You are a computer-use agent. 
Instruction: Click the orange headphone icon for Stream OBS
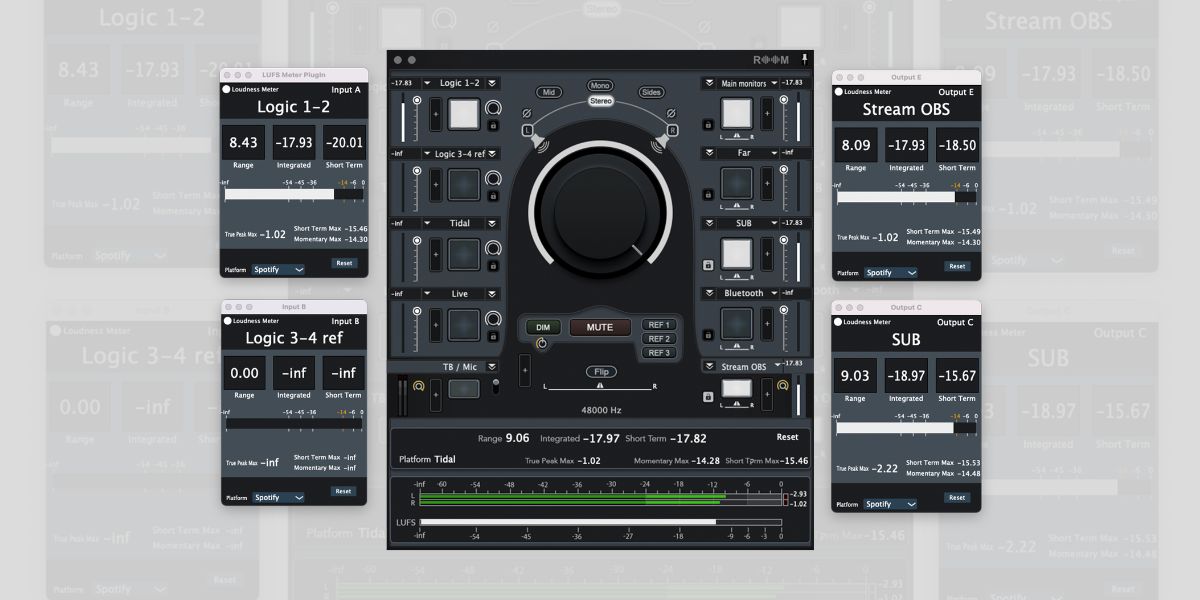tap(782, 385)
